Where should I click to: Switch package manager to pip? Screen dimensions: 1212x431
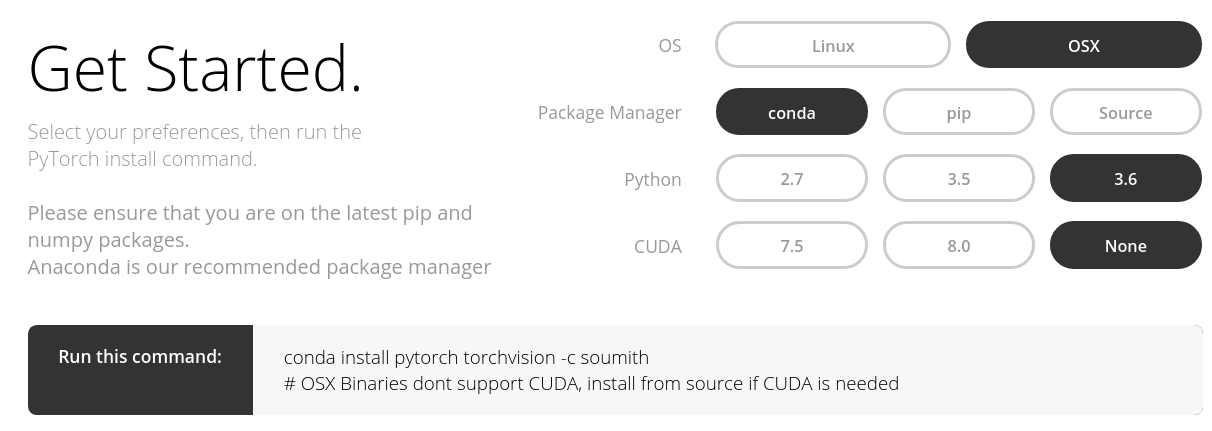pyautogui.click(x=958, y=112)
